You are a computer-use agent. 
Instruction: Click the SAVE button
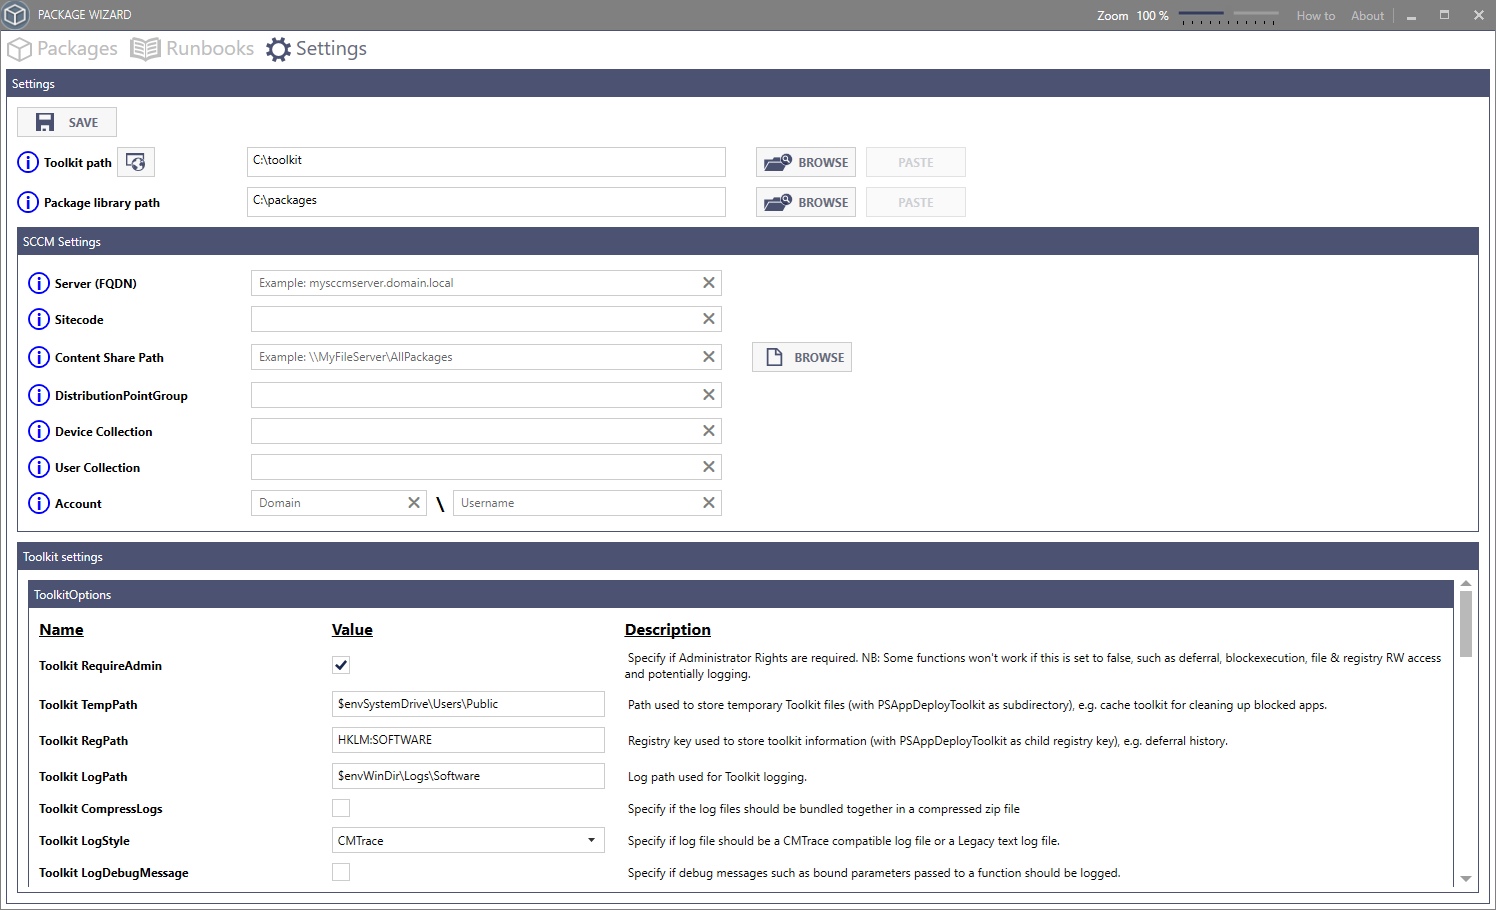click(x=66, y=121)
